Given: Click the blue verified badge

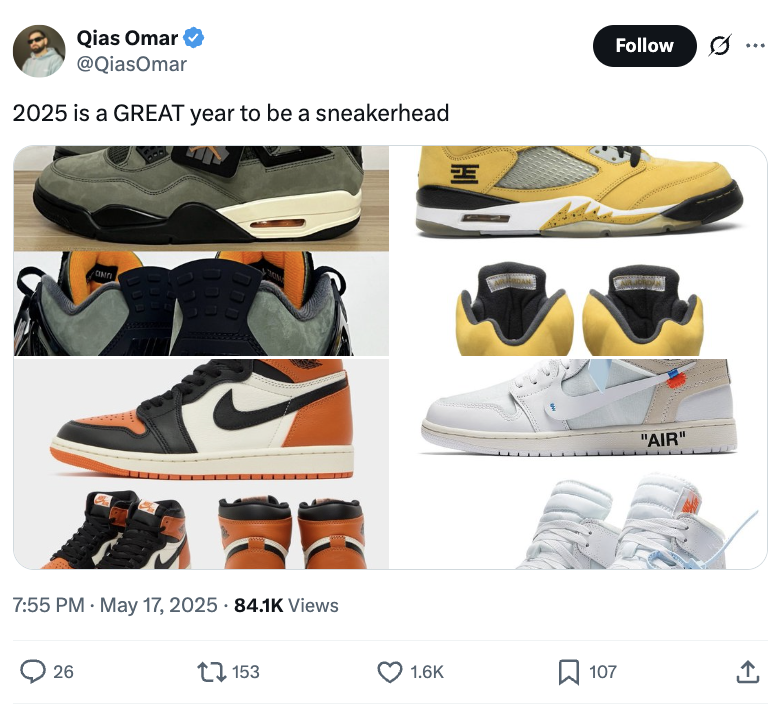Looking at the screenshot, I should (194, 39).
